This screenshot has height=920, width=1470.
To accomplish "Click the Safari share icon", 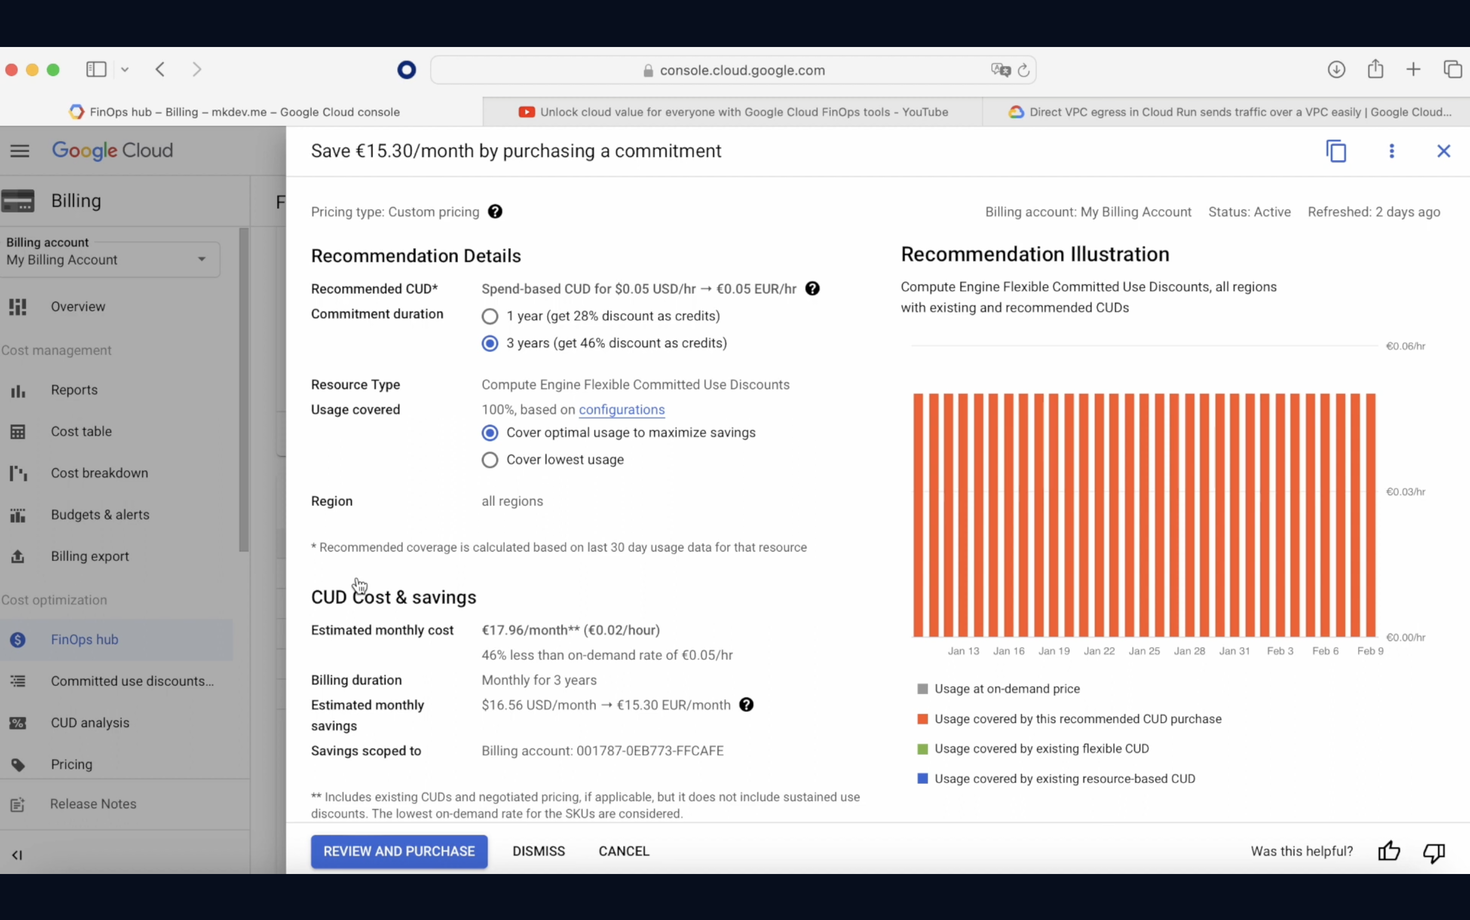I will coord(1376,69).
